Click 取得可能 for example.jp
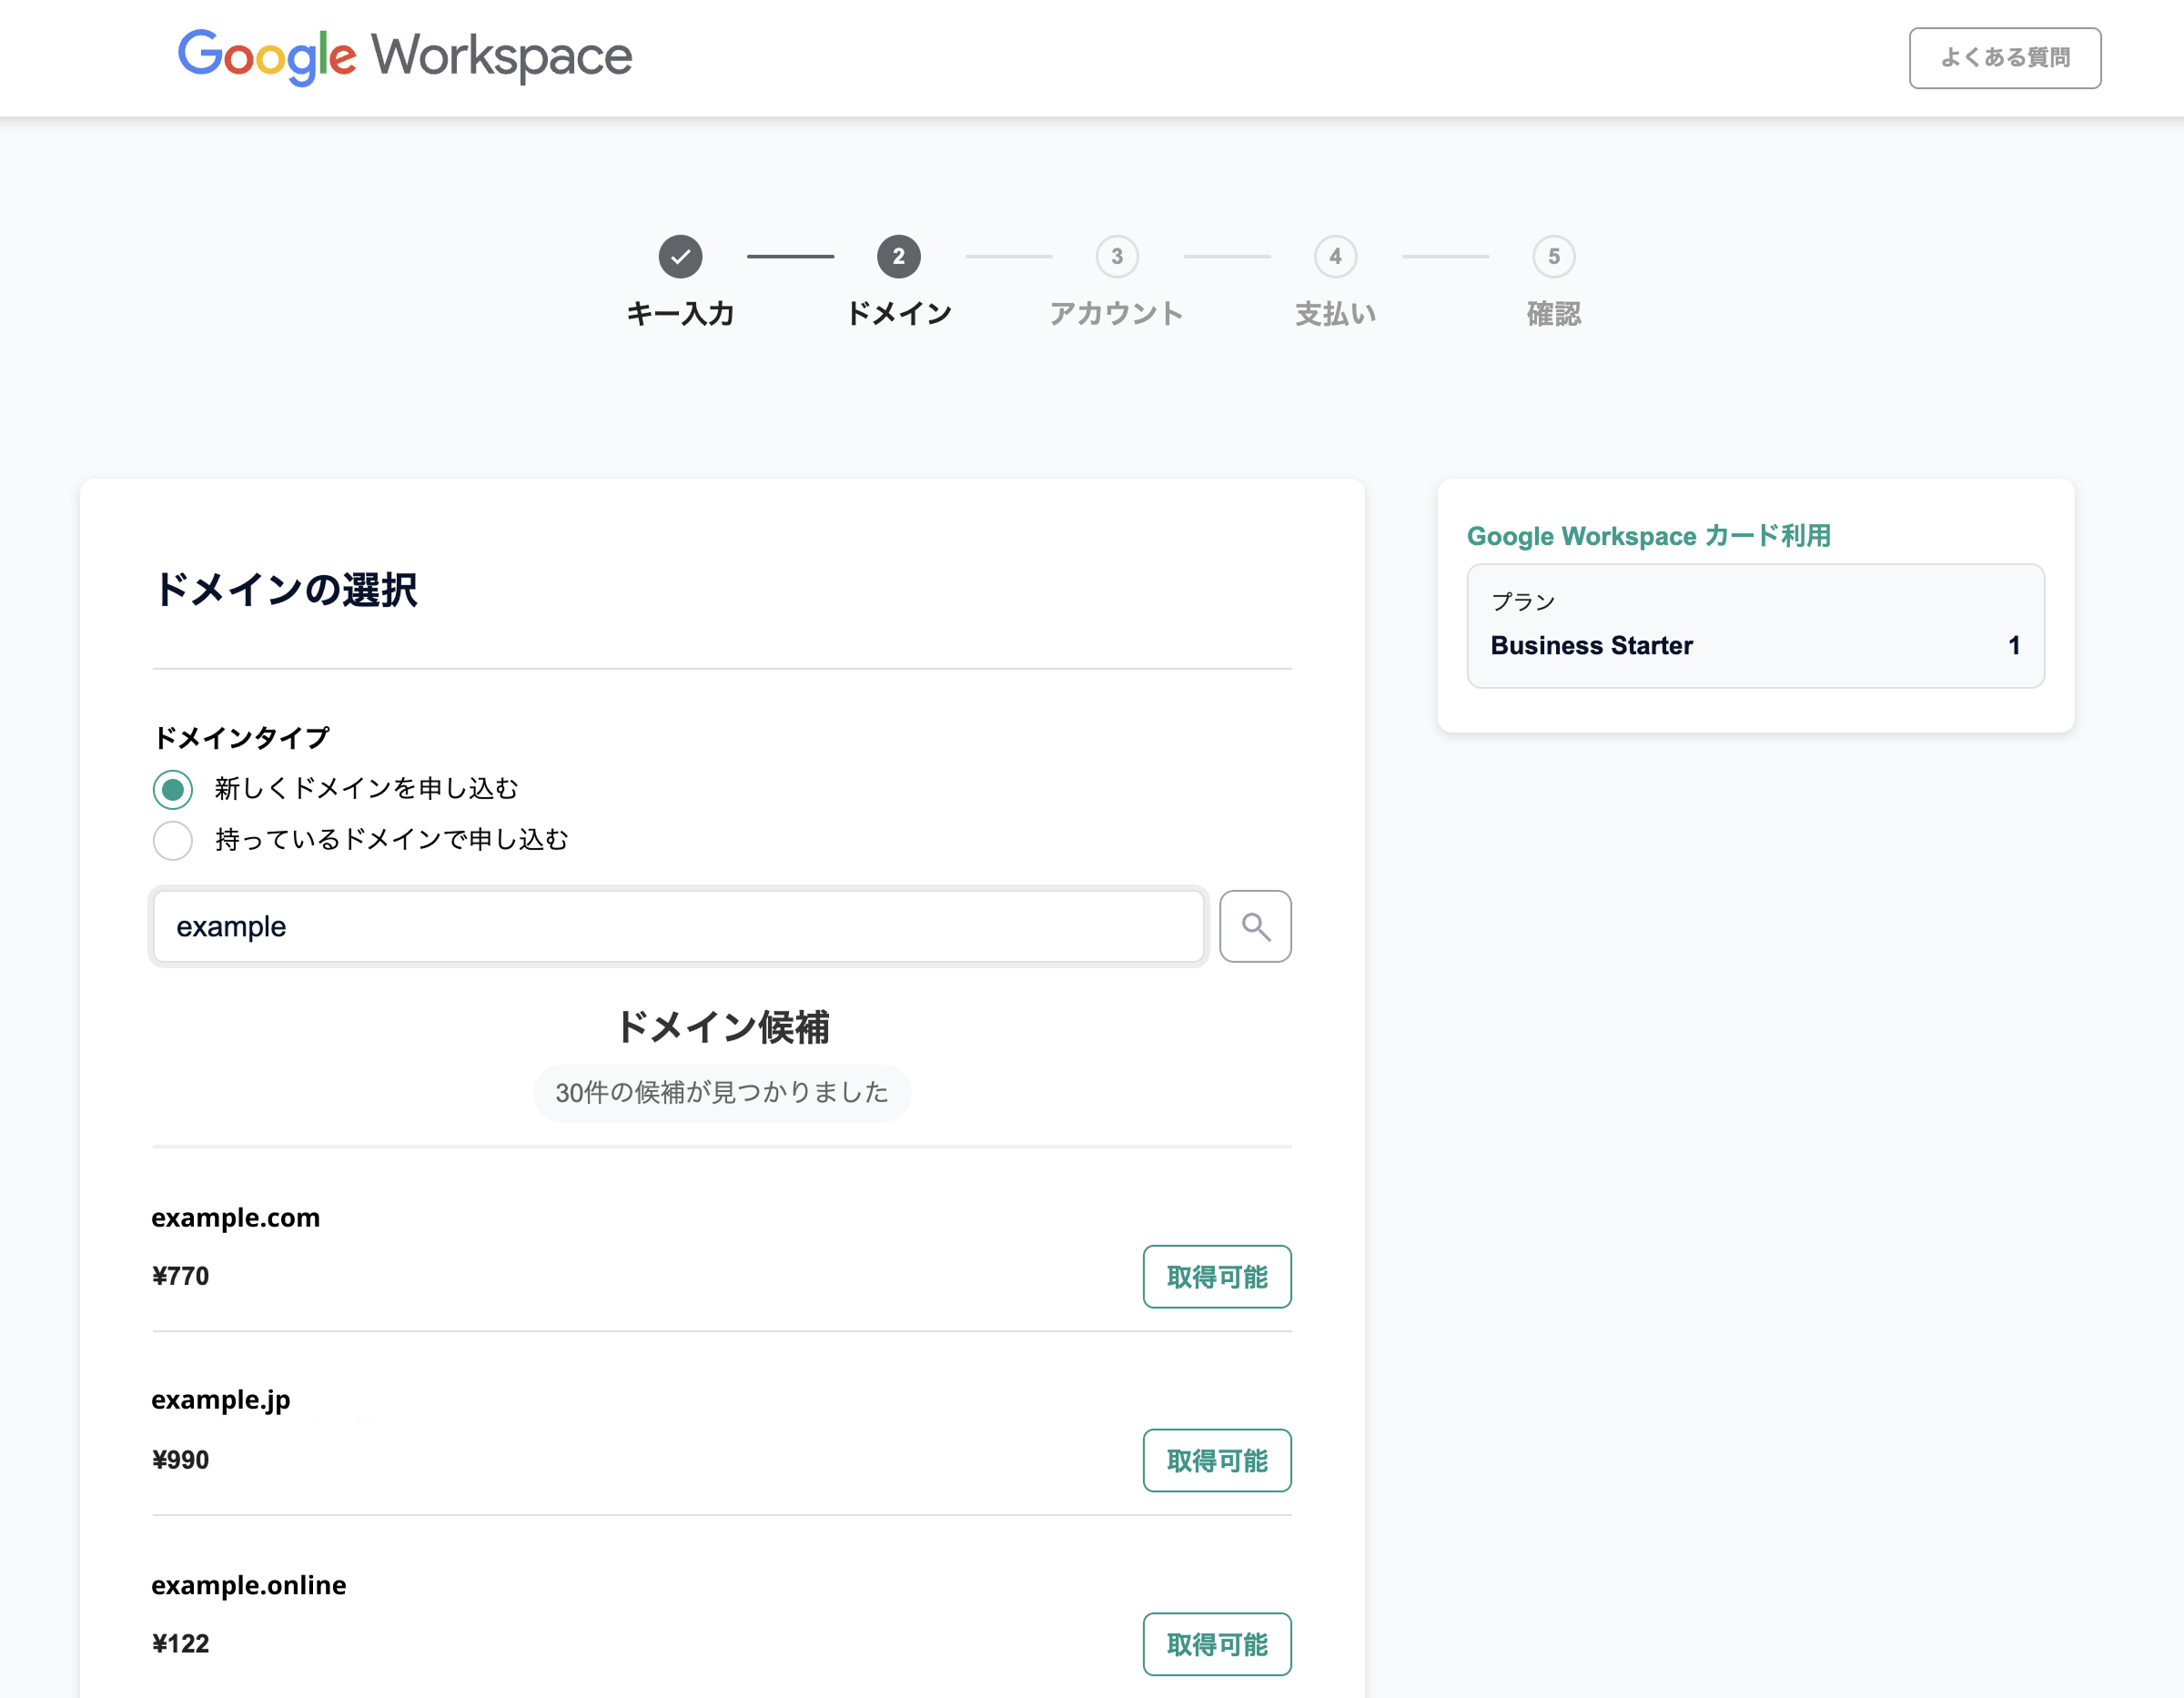2184x1698 pixels. (x=1216, y=1461)
